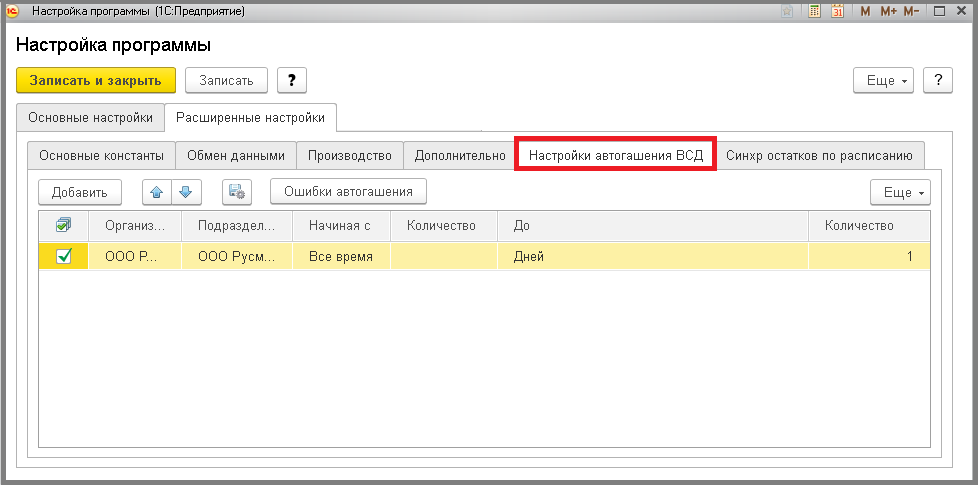978x485 pixels.
Task: Open Ошибки автогашения
Action: coord(349,191)
